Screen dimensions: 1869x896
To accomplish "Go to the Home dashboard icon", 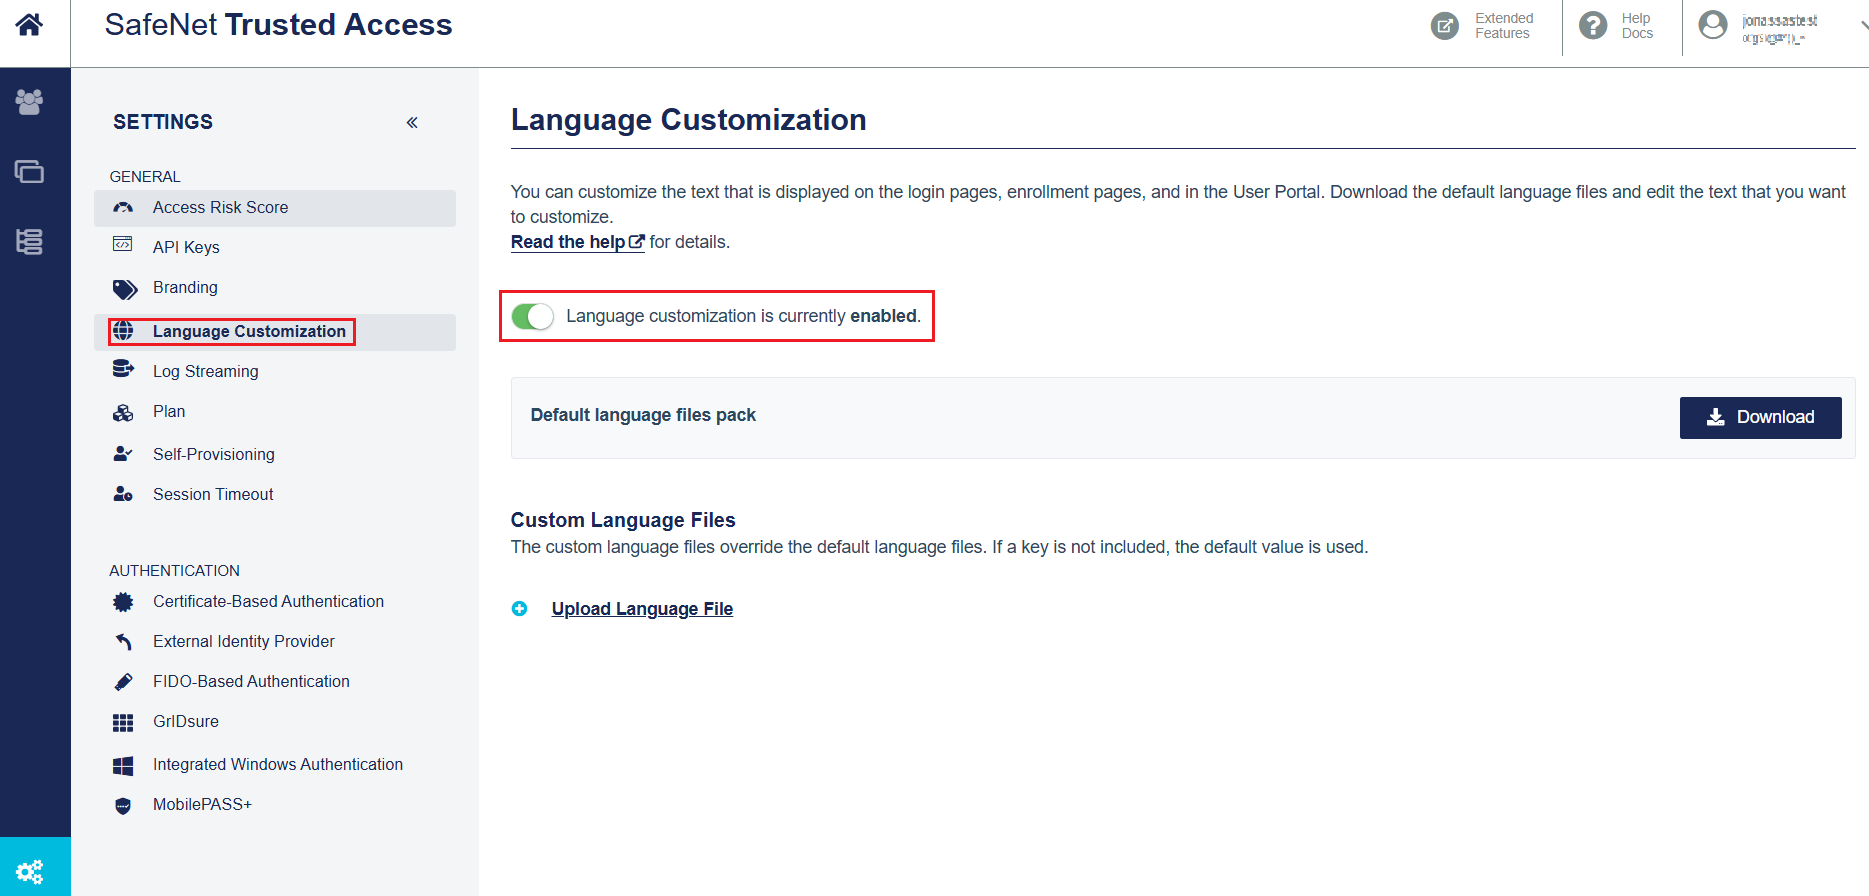I will click(29, 24).
